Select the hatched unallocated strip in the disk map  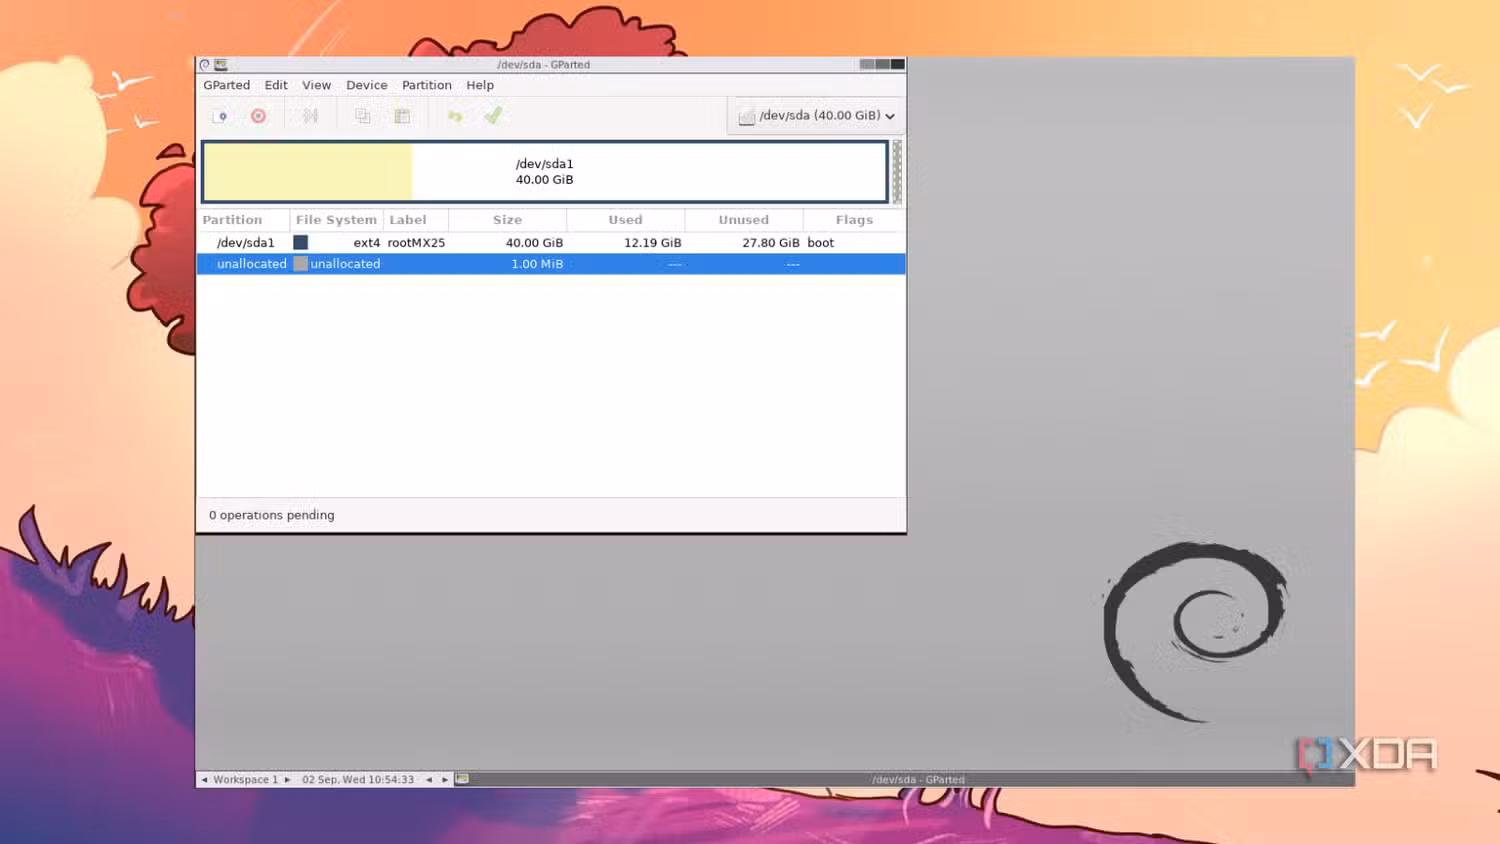click(x=897, y=172)
